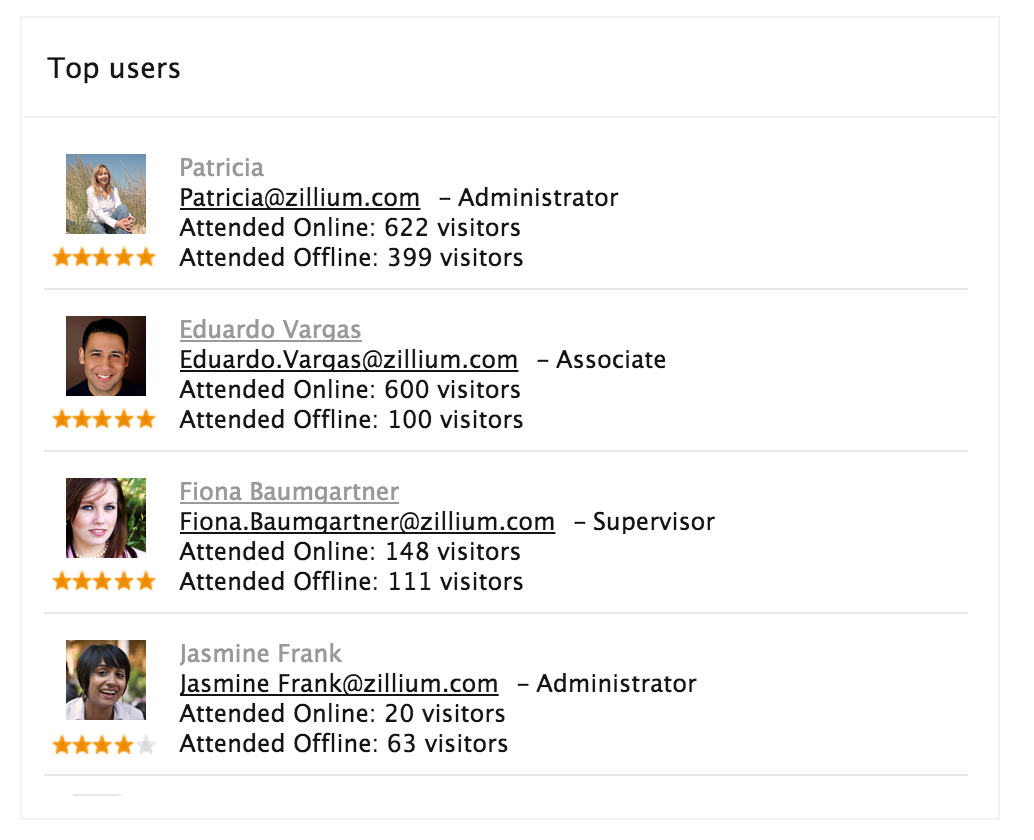Click the grey fifth star for Jasmine Frank
The width and height of the screenshot is (1034, 840).
(x=146, y=745)
